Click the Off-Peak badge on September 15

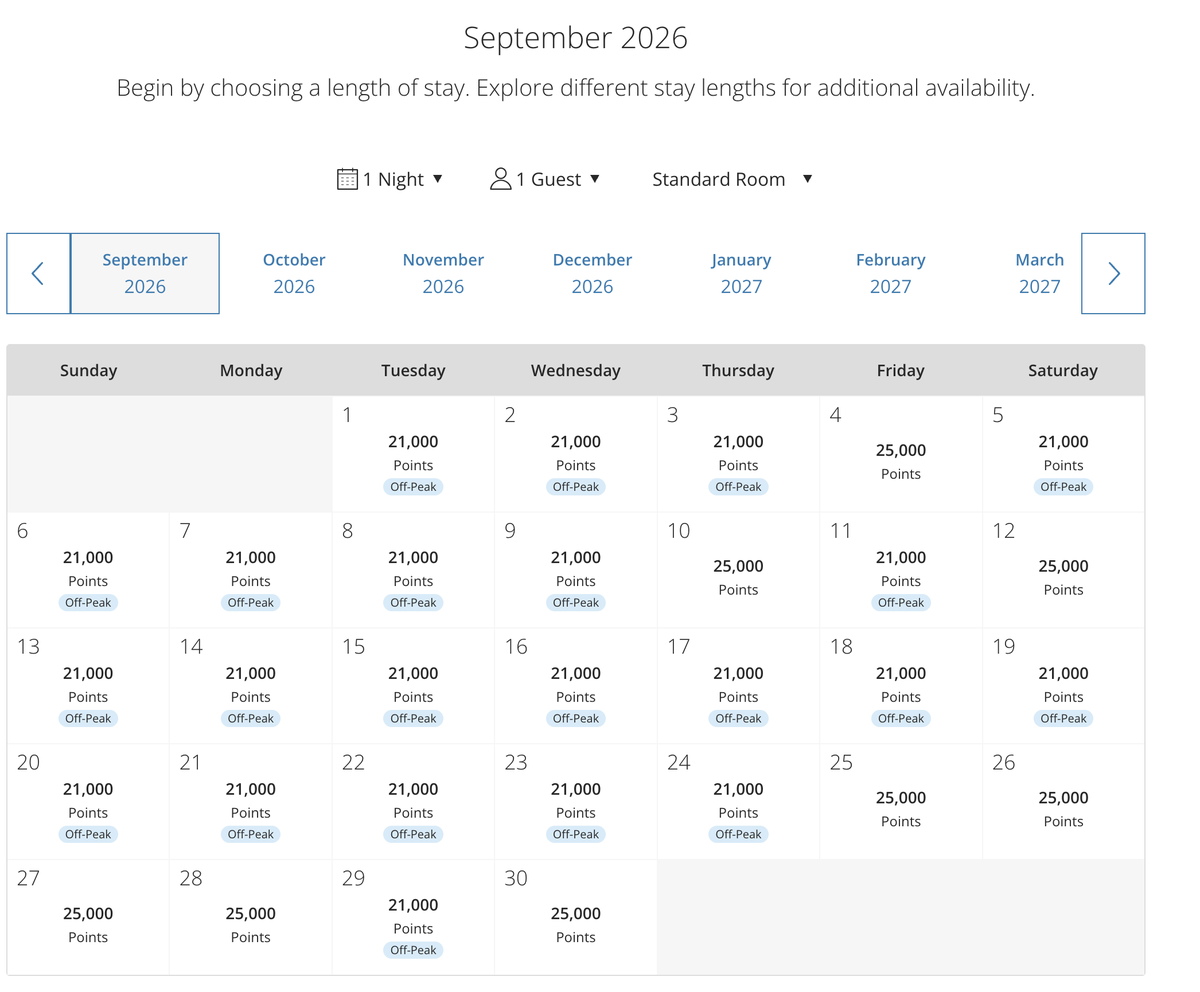tap(413, 718)
